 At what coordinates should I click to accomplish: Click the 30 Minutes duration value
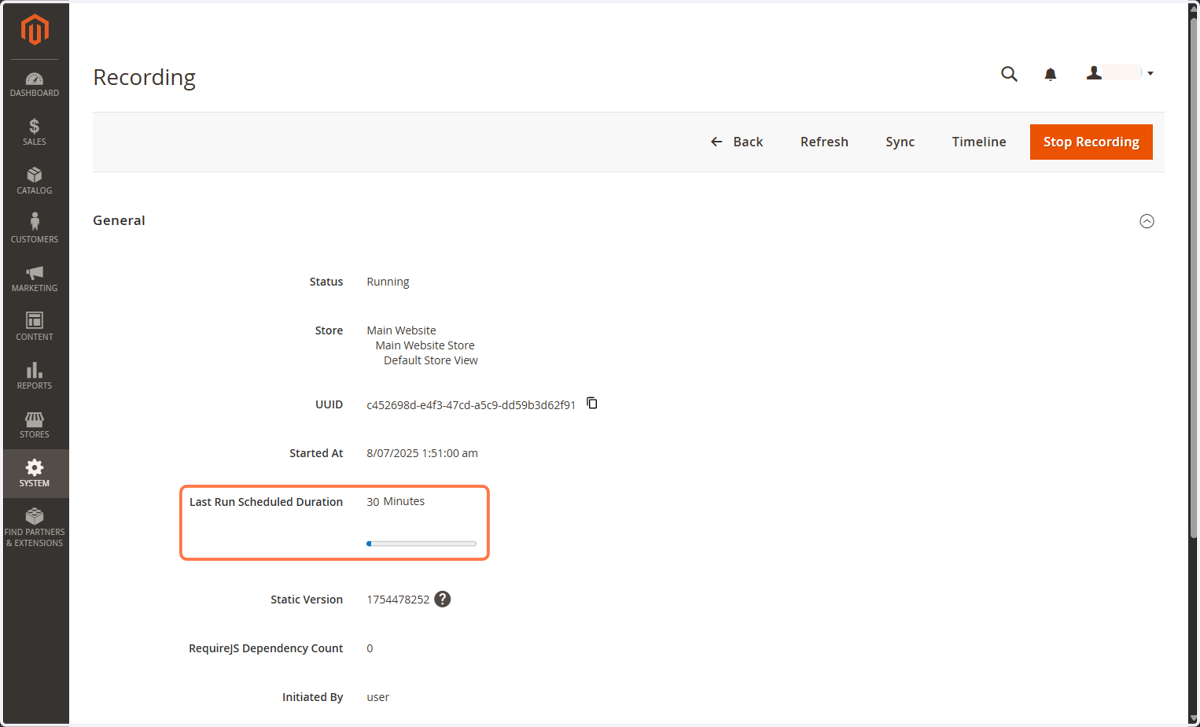pyautogui.click(x=396, y=501)
